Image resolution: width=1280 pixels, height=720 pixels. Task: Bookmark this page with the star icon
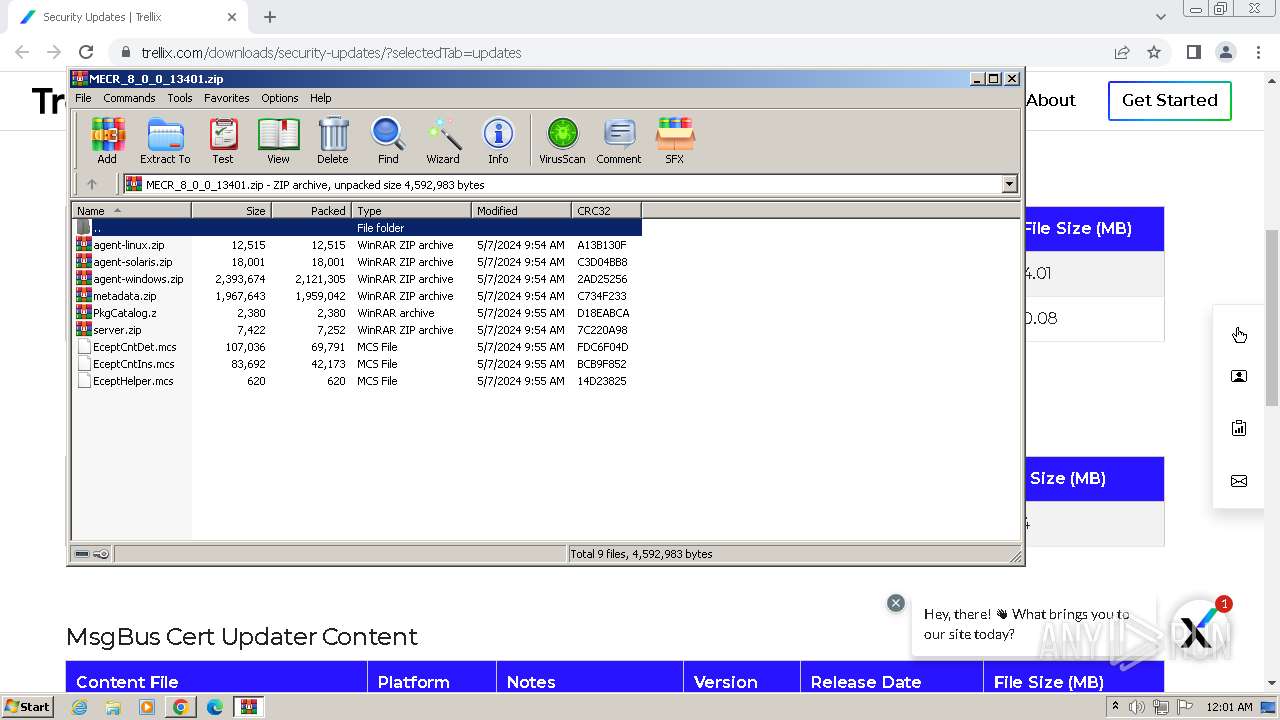click(1154, 52)
